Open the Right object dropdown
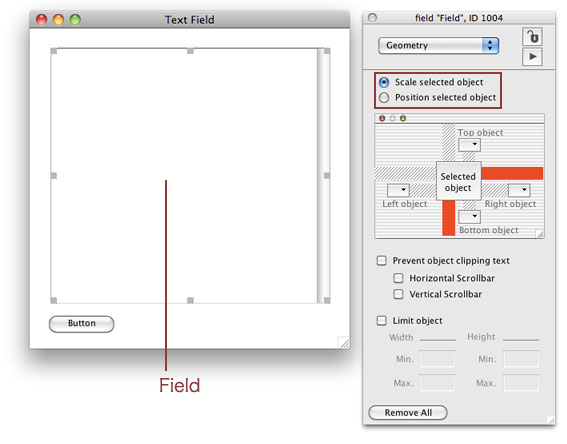 coord(519,190)
